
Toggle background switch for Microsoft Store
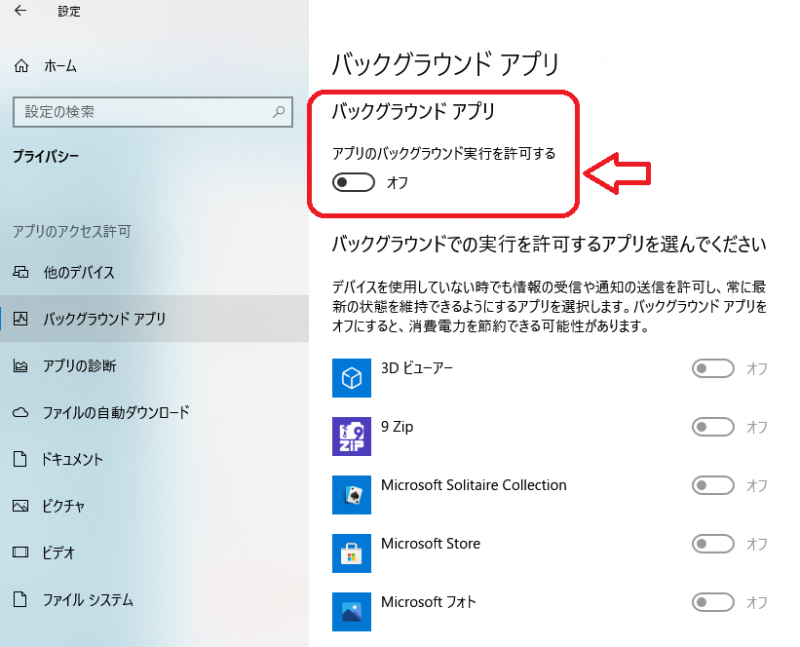[713, 544]
